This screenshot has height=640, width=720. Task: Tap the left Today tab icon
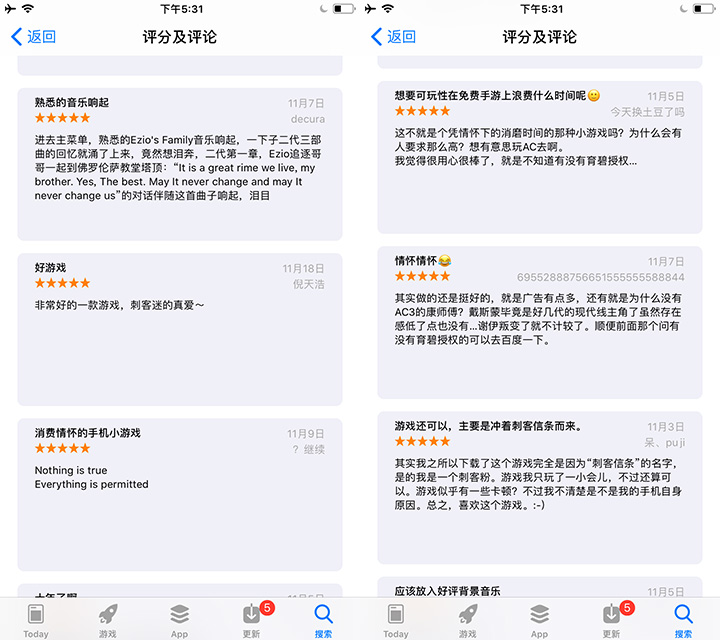pyautogui.click(x=36, y=620)
